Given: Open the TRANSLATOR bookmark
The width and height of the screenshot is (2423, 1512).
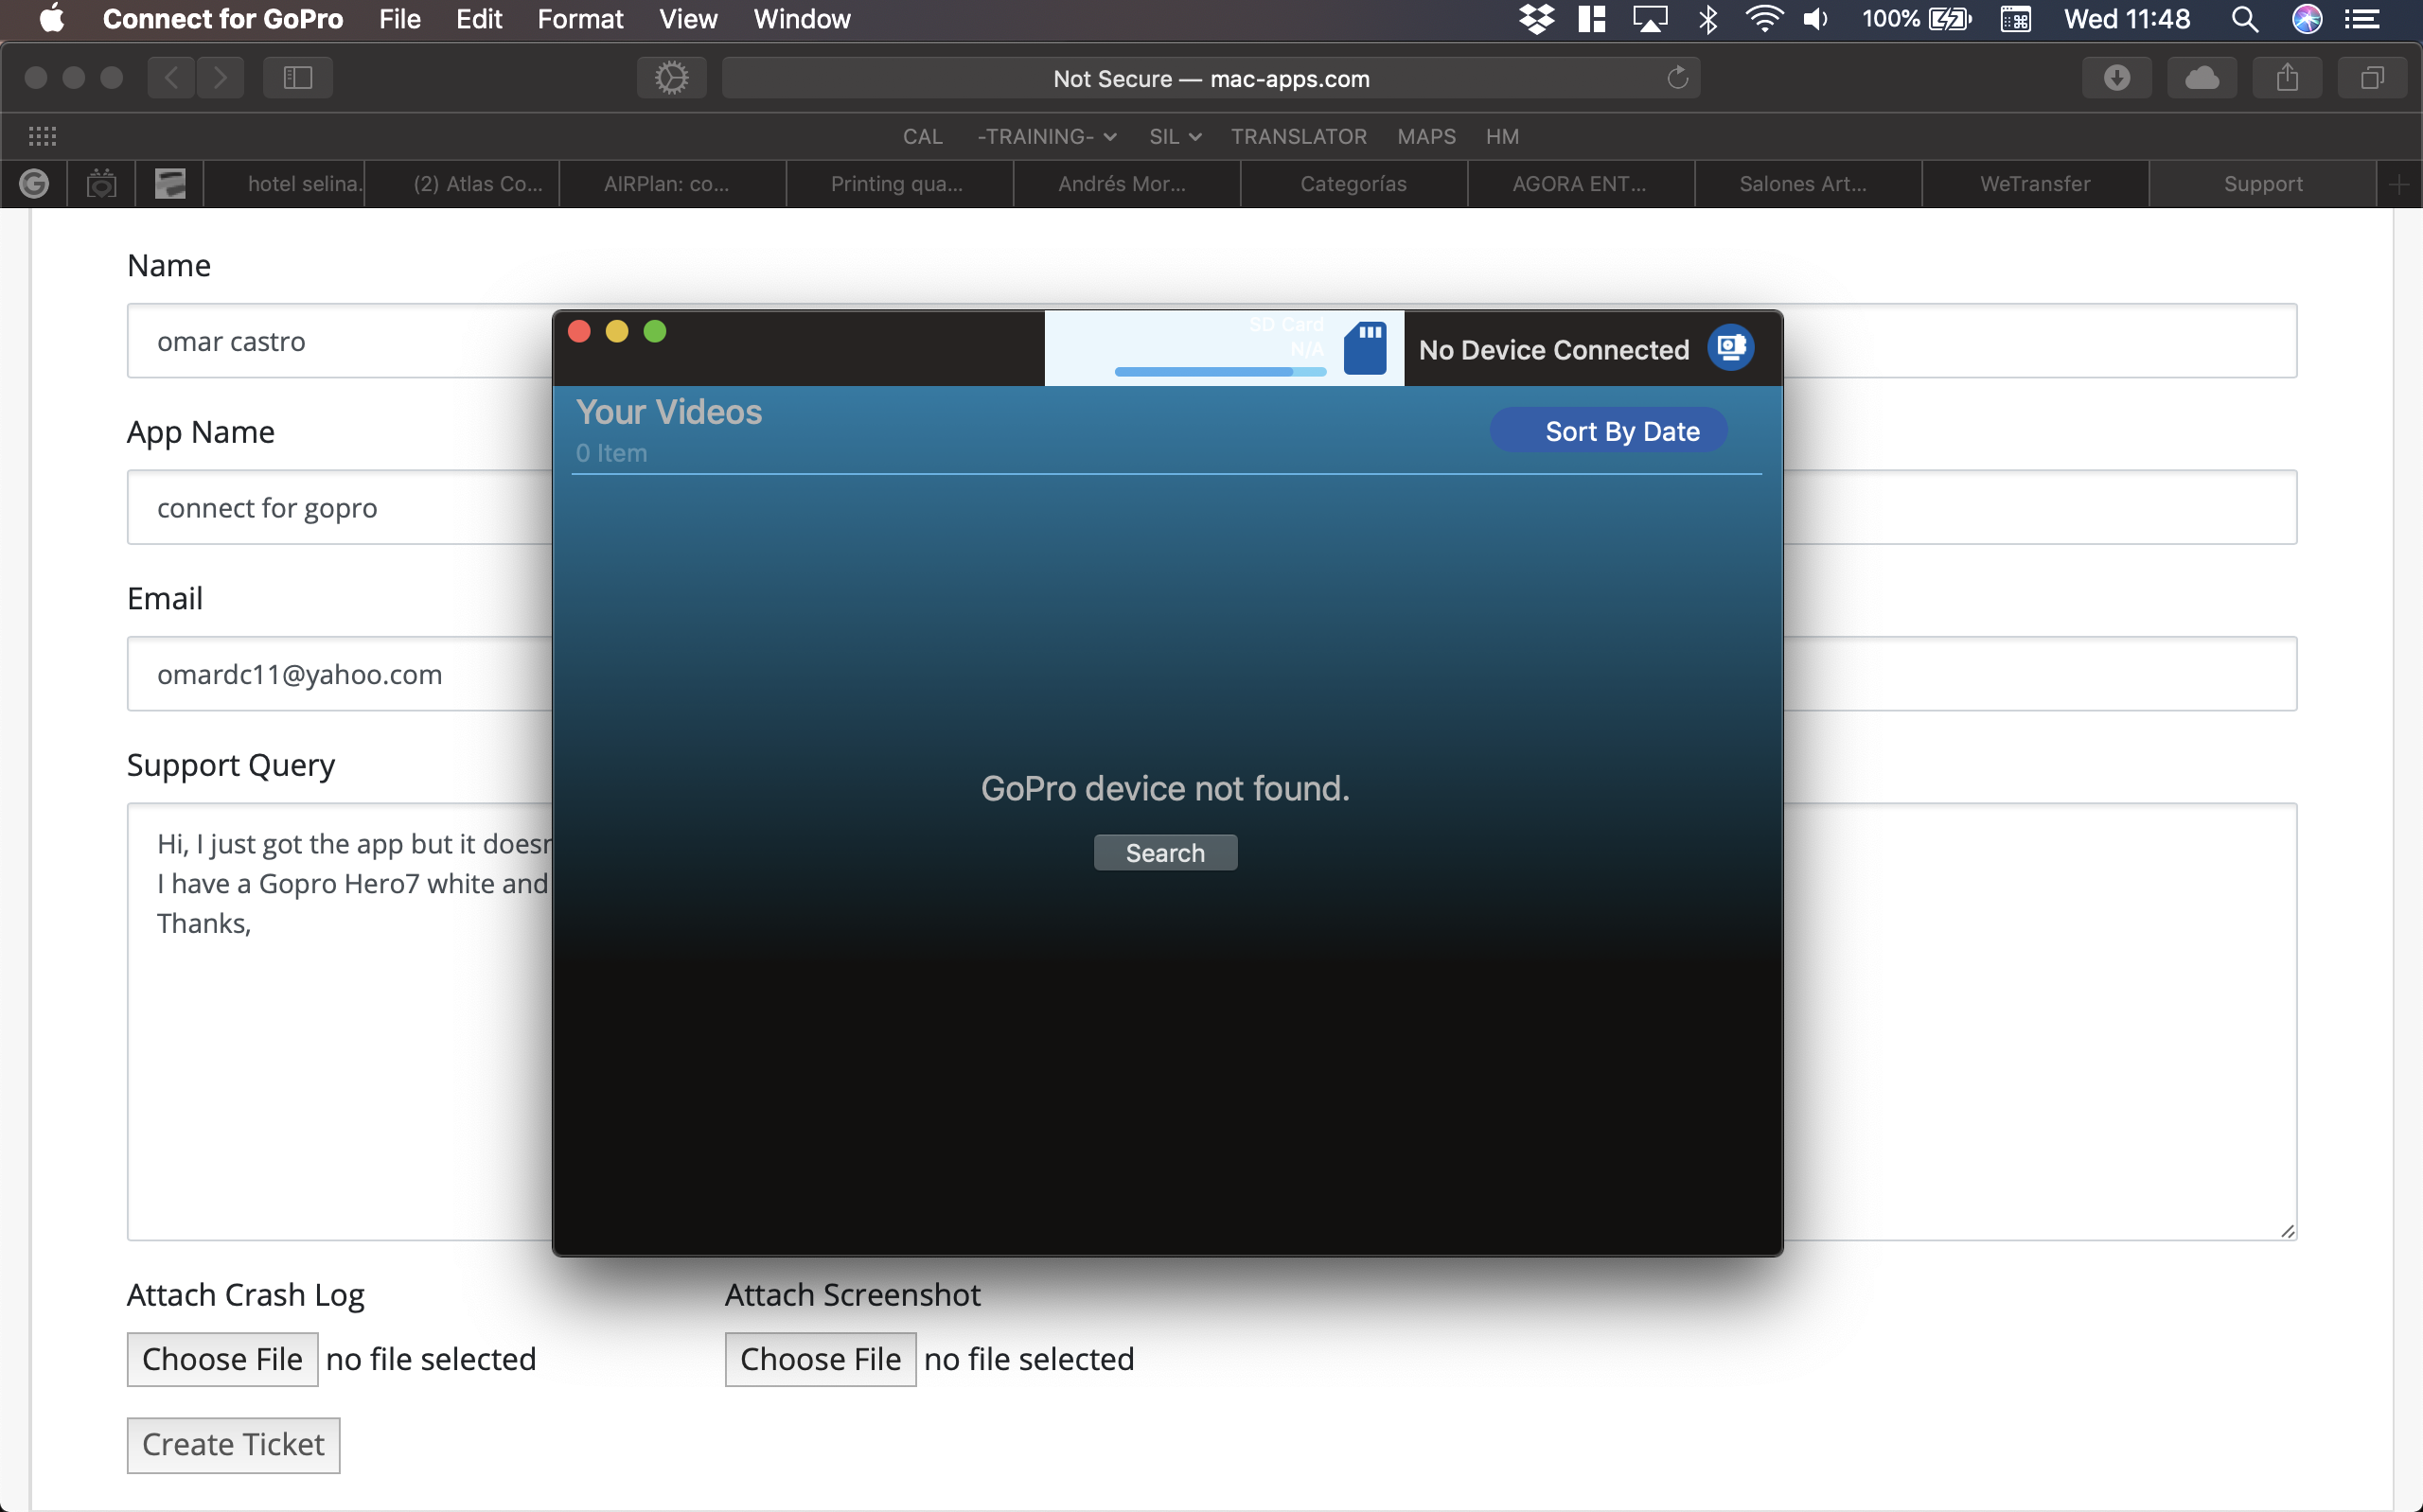Looking at the screenshot, I should tap(1298, 136).
